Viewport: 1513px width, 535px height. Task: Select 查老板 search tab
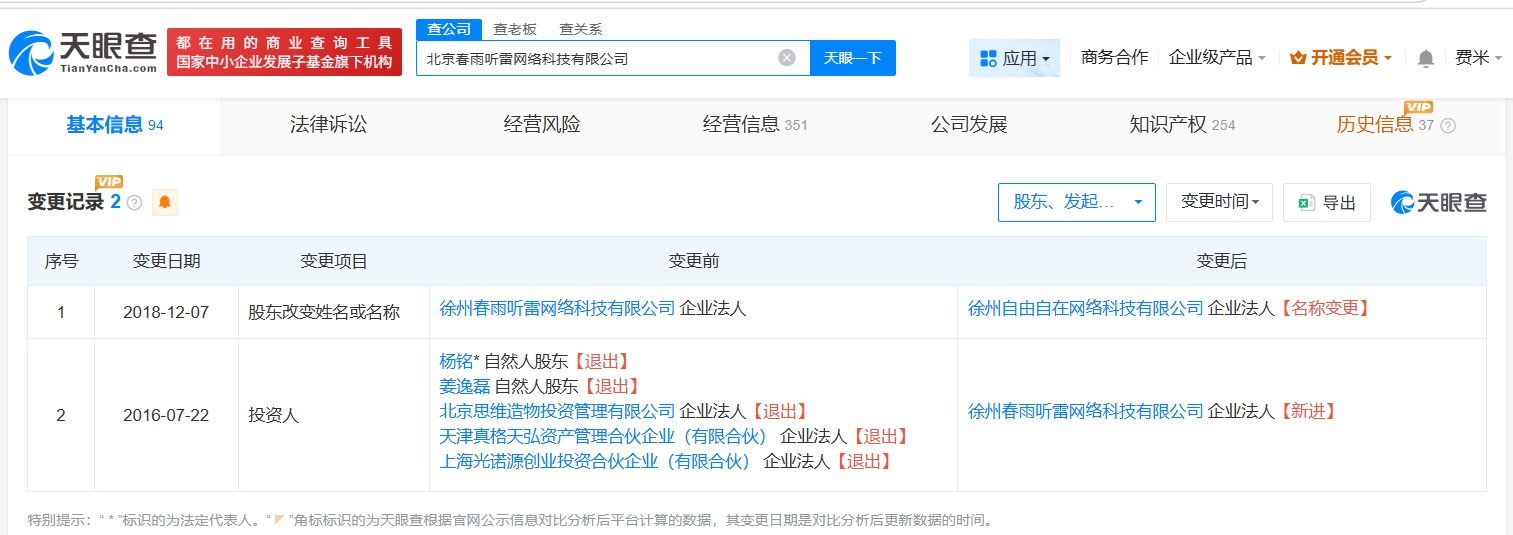coord(515,29)
